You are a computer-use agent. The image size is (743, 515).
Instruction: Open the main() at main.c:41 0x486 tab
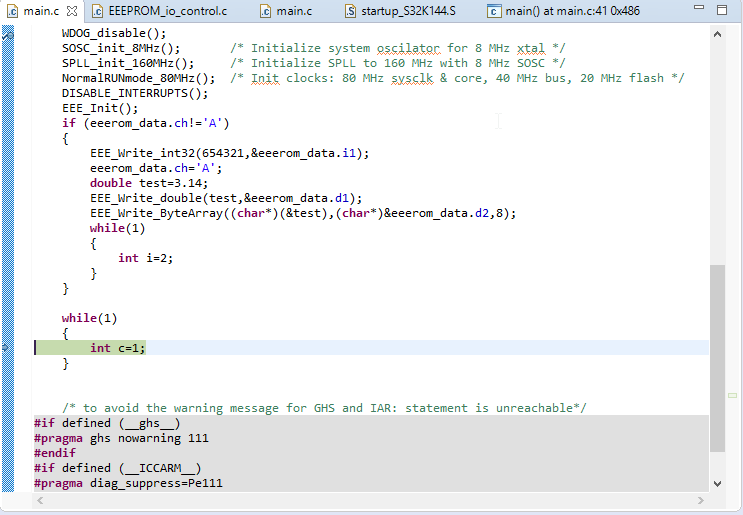[563, 11]
